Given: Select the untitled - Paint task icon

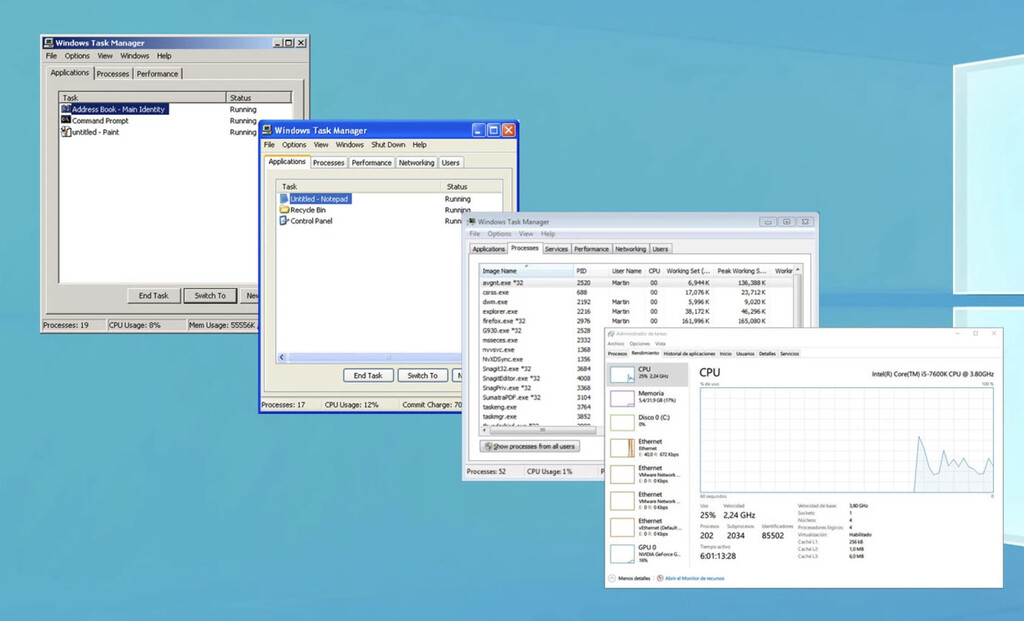Looking at the screenshot, I should click(66, 132).
